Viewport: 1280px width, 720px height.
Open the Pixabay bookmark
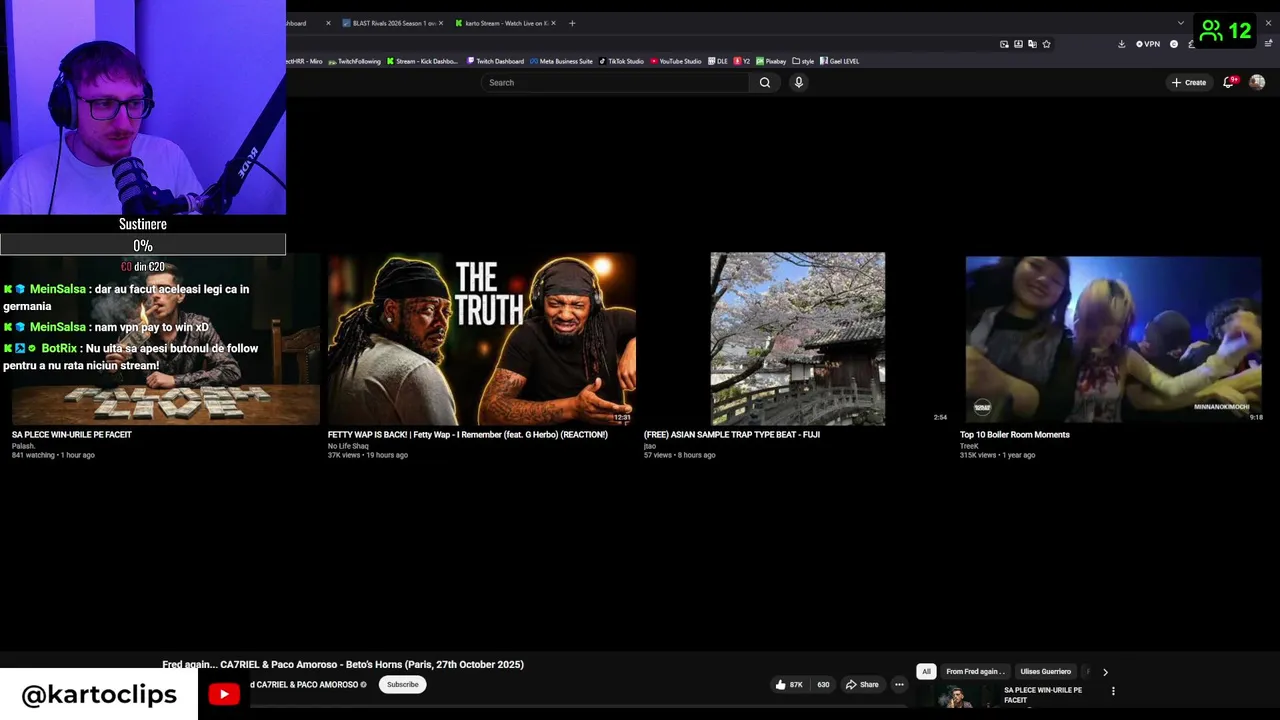point(771,61)
